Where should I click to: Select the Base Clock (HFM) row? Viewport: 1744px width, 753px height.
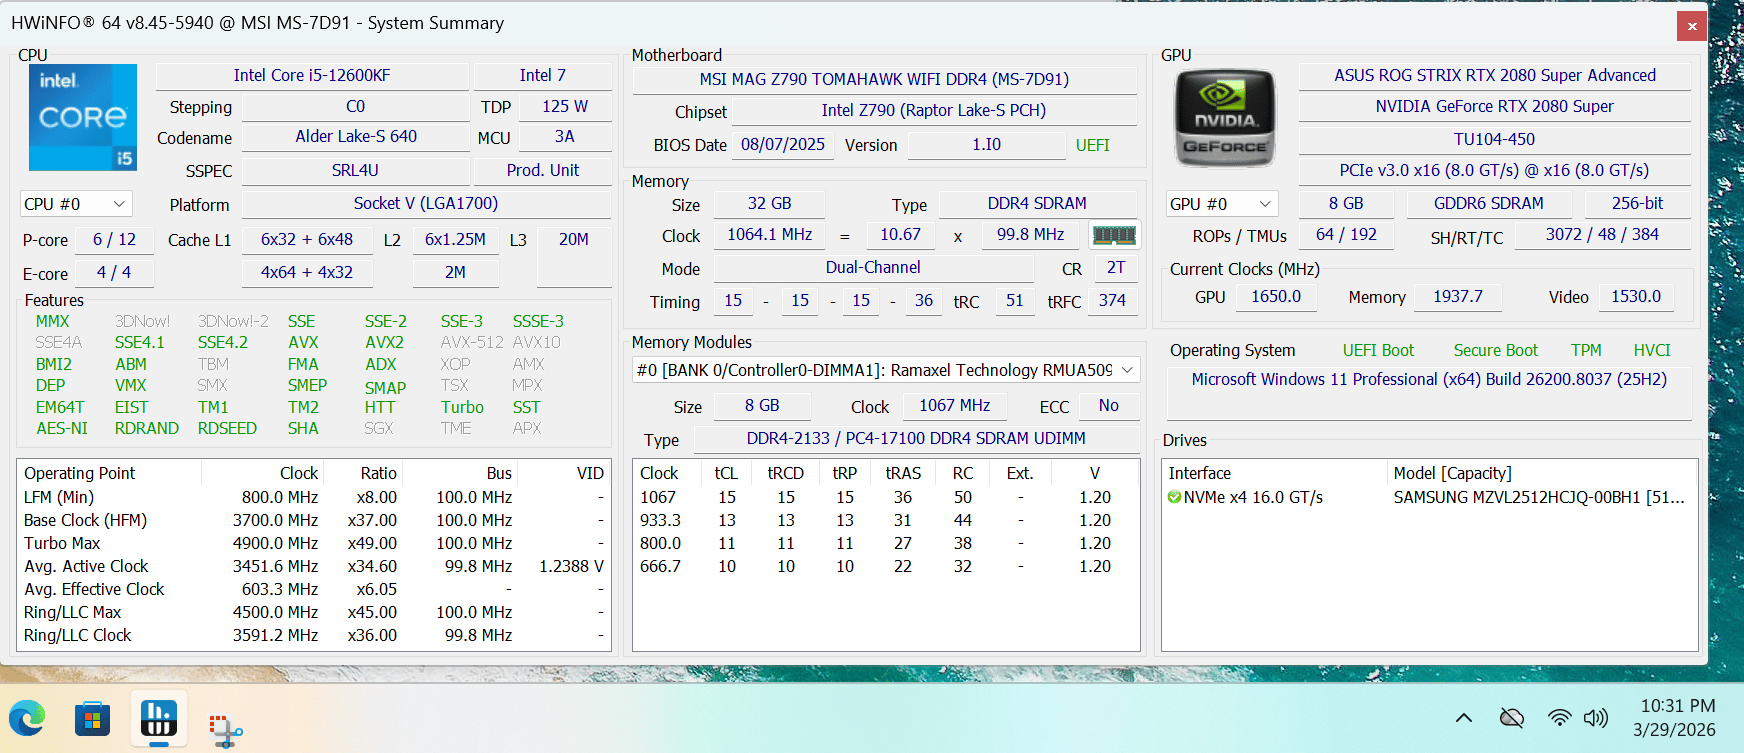[314, 520]
